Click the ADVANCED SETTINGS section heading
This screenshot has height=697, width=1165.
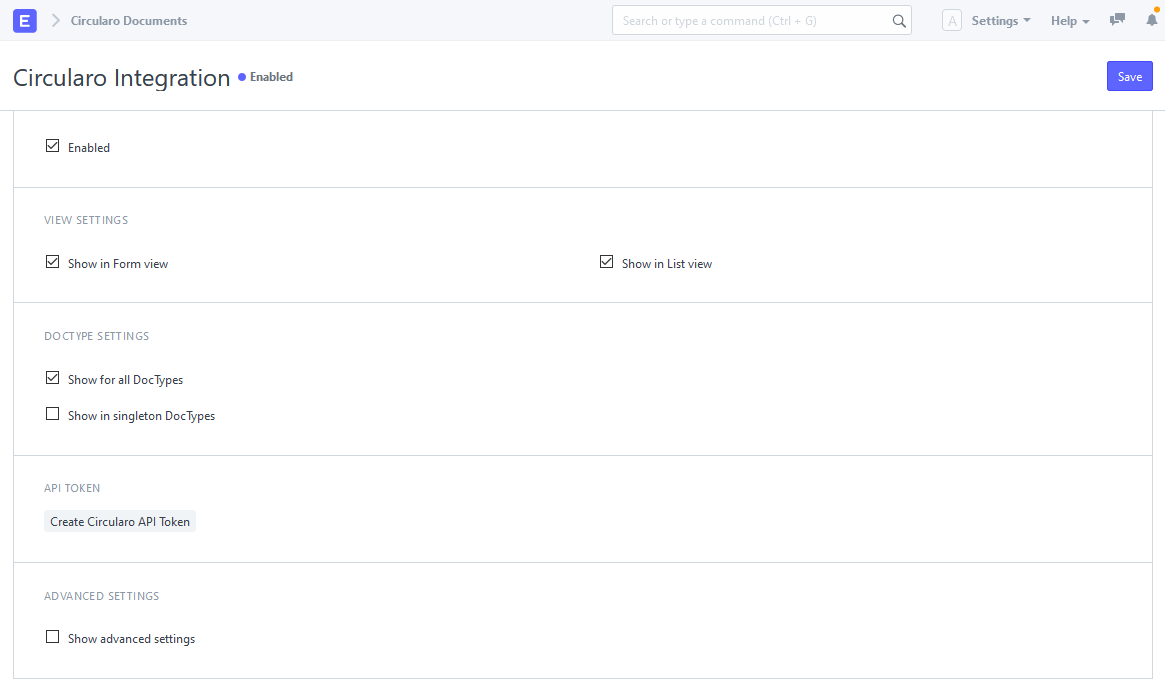pyautogui.click(x=102, y=596)
